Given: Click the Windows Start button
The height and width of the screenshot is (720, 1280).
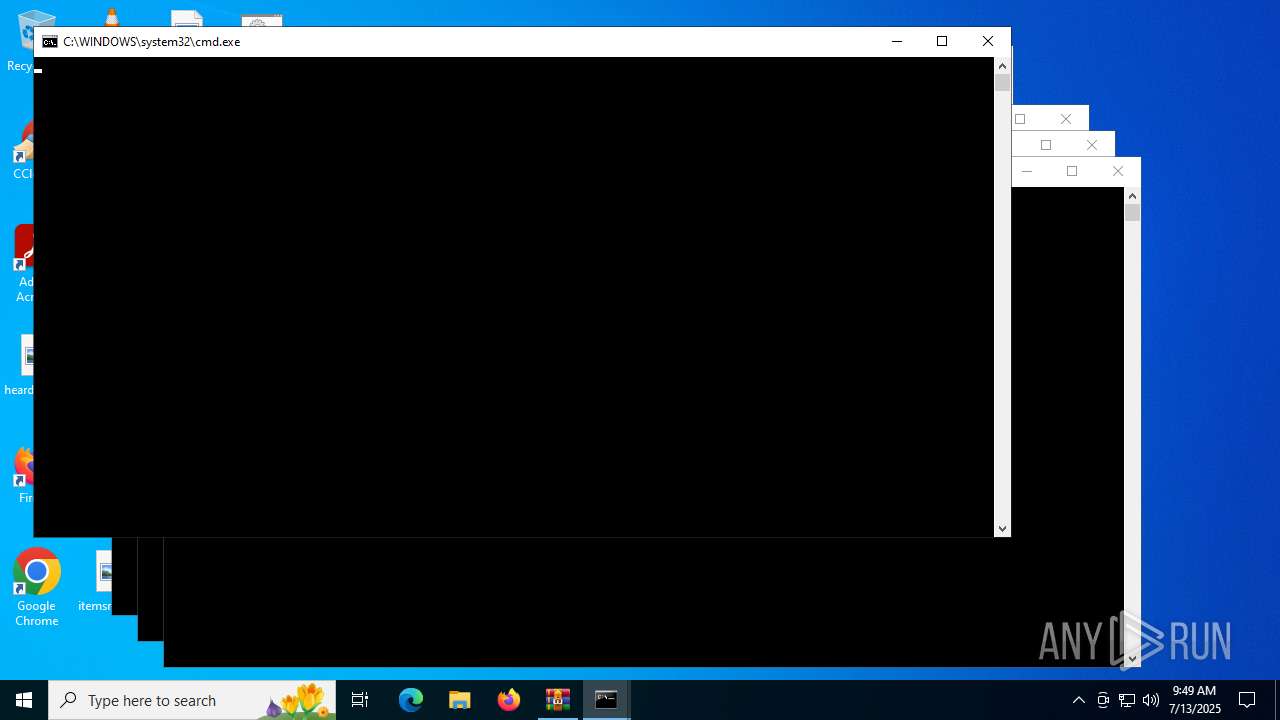Looking at the screenshot, I should (24, 700).
